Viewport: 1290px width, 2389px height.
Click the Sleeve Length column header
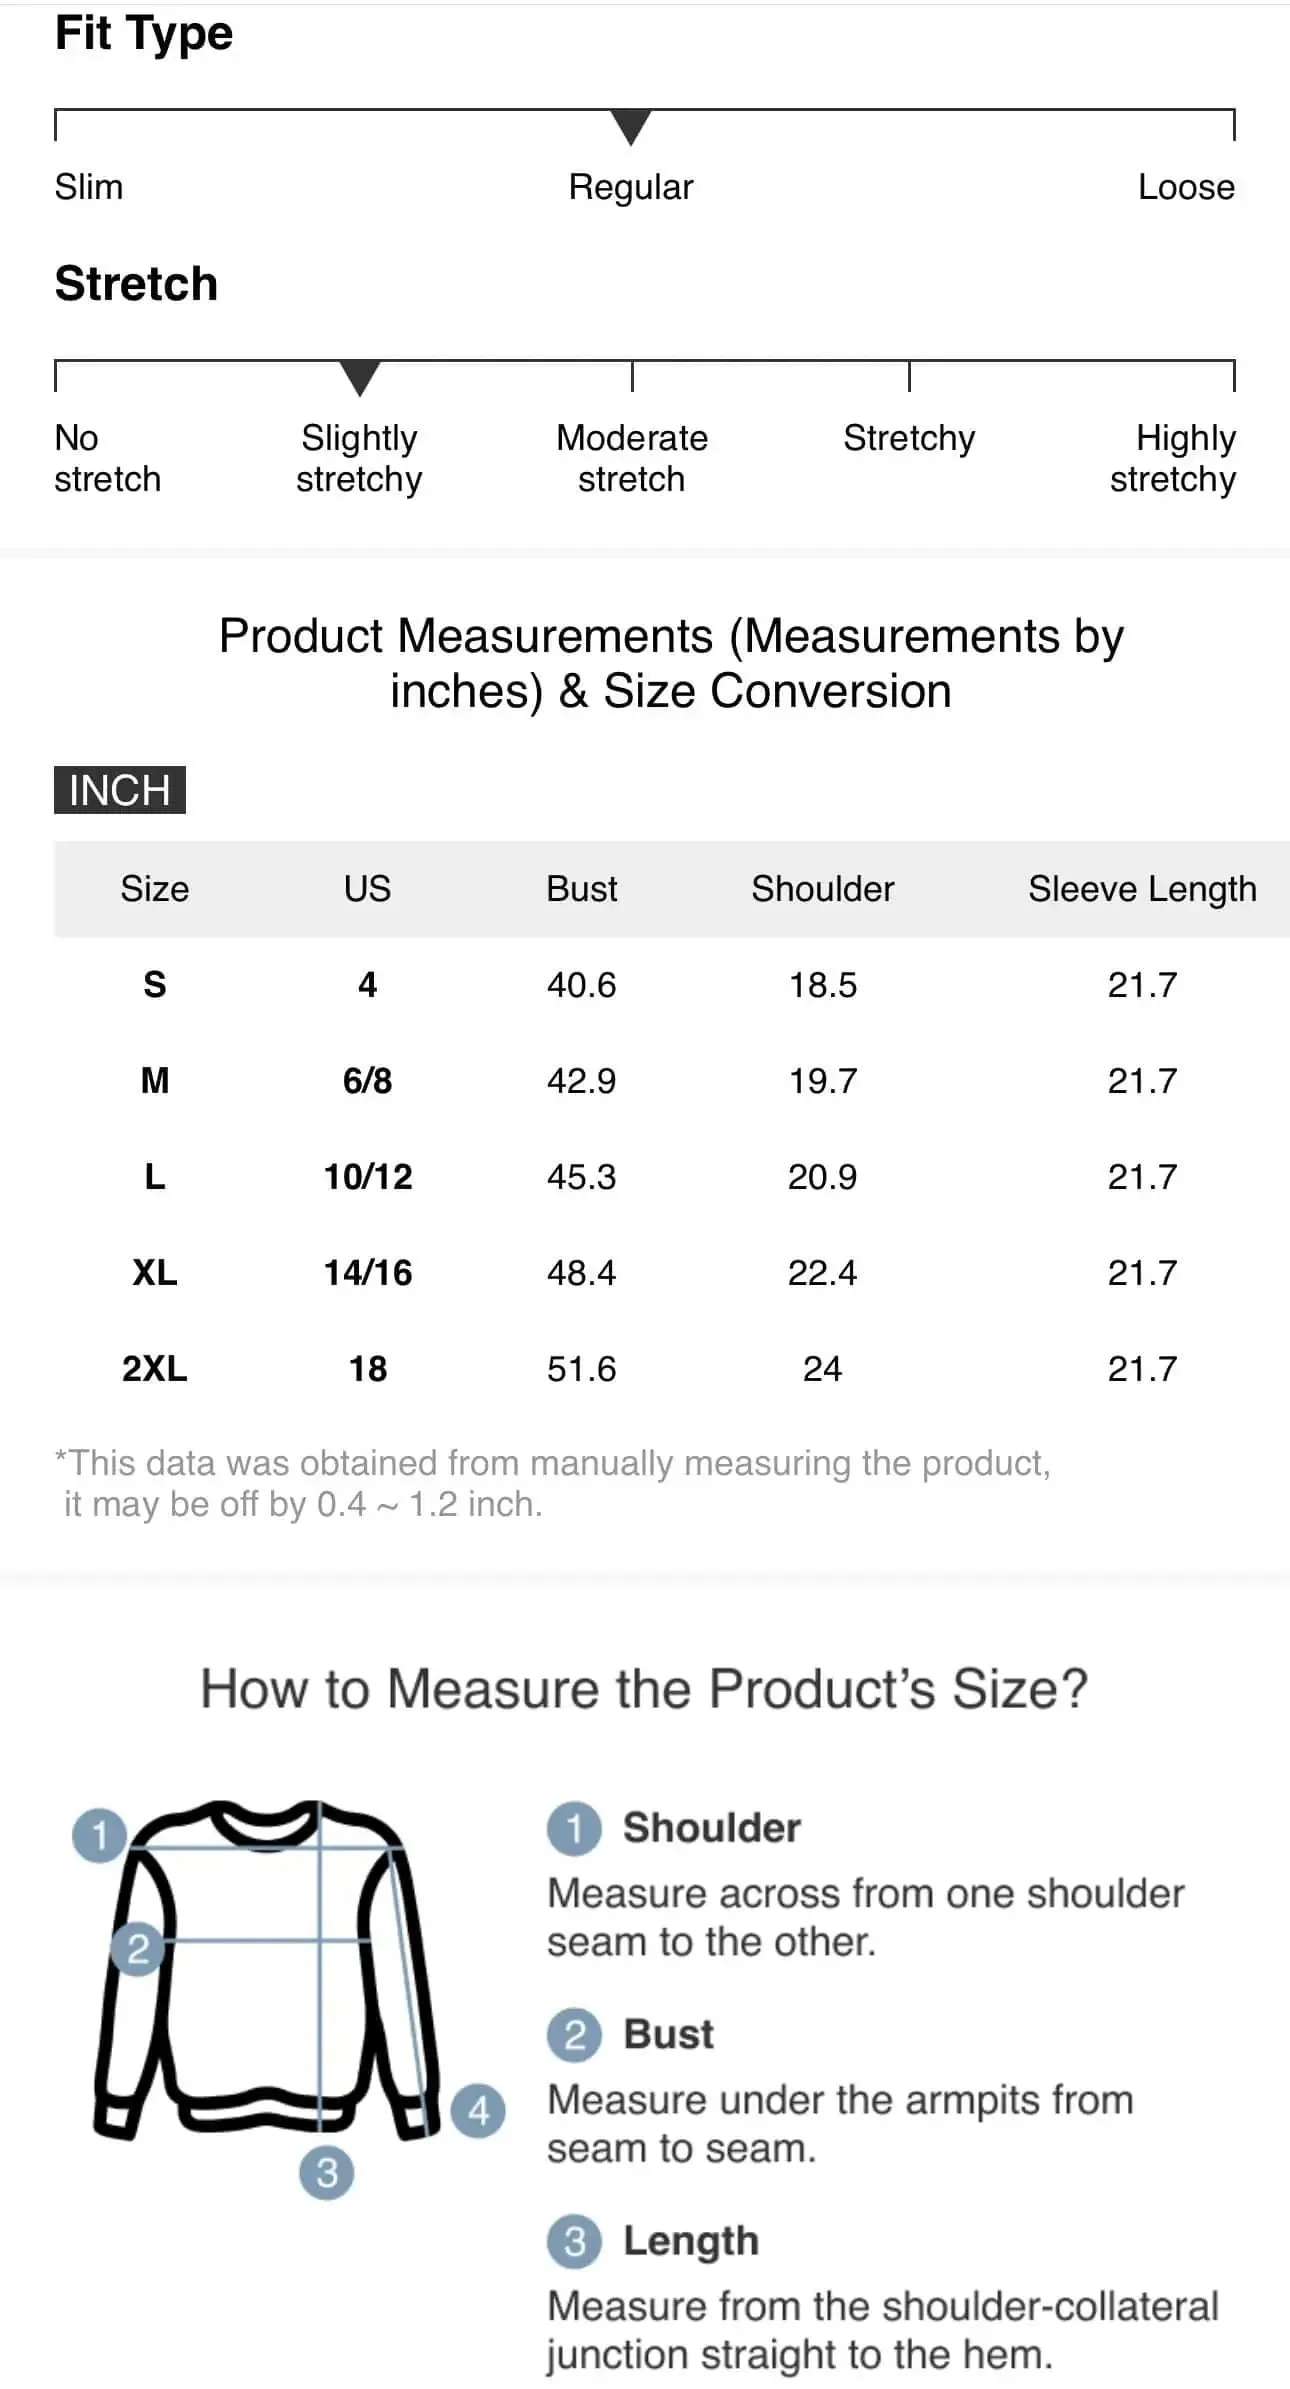1142,889
